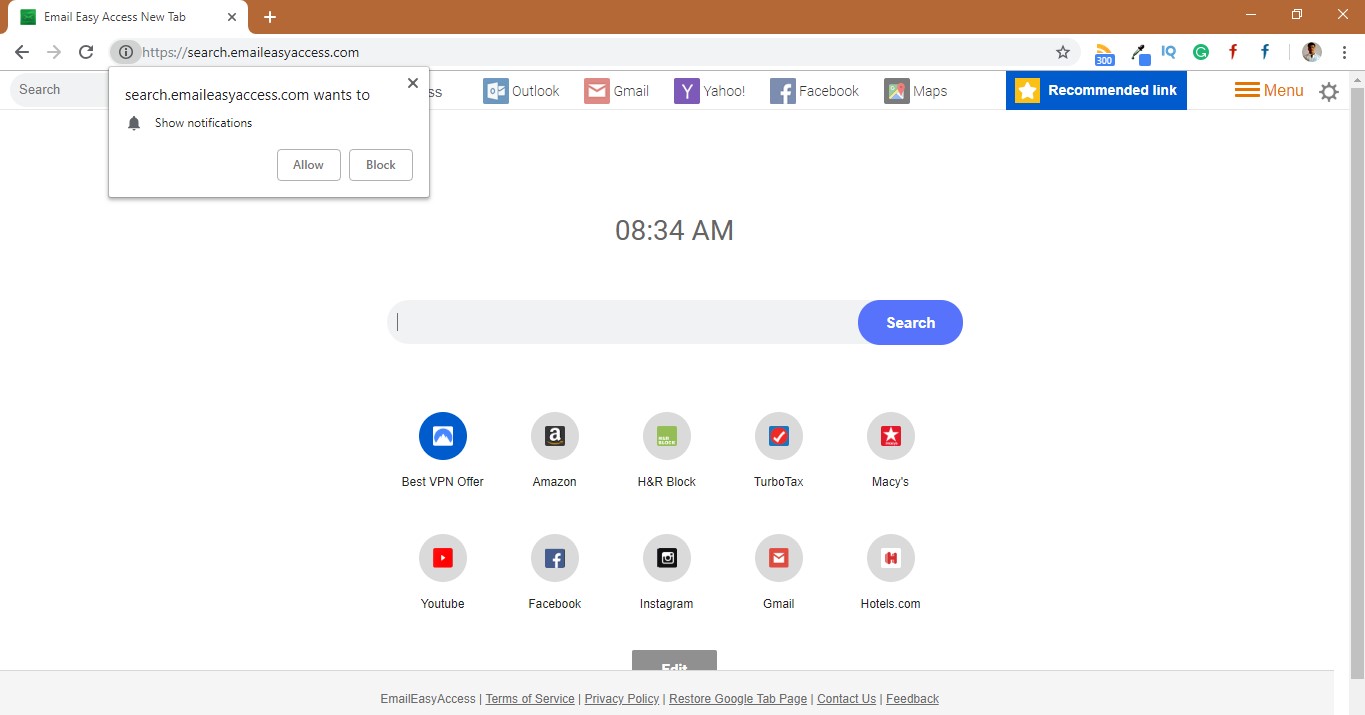Allow site notifications
This screenshot has width=1365, height=715.
[x=308, y=164]
